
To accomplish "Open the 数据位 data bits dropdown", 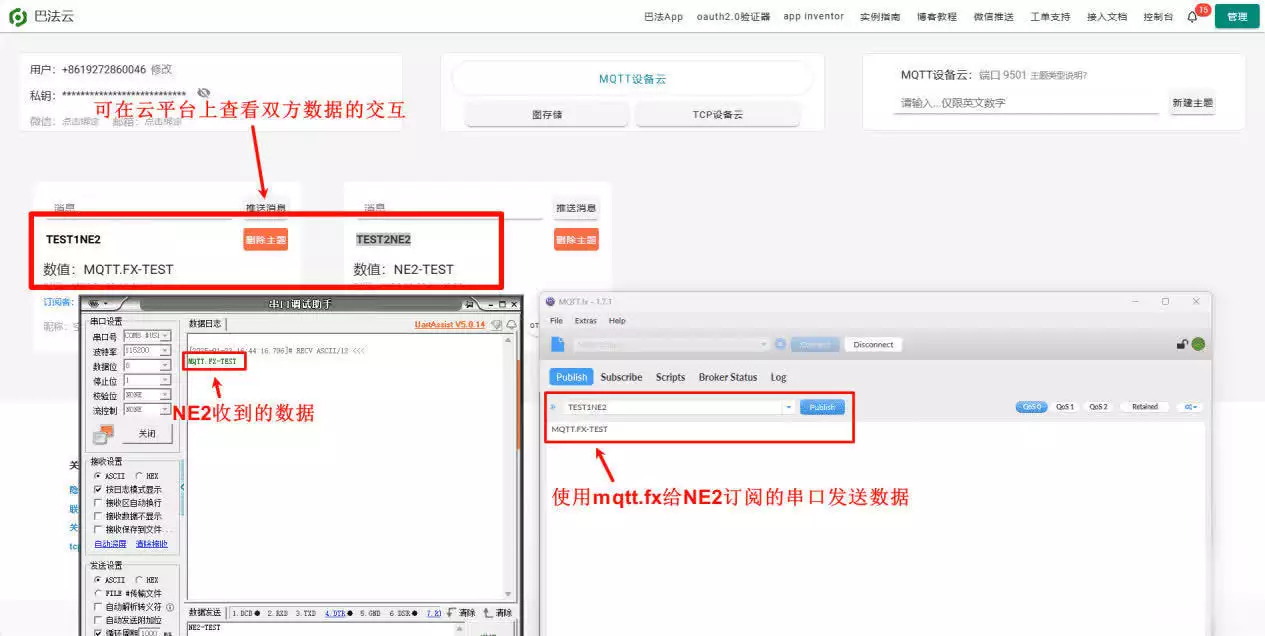I will [165, 366].
